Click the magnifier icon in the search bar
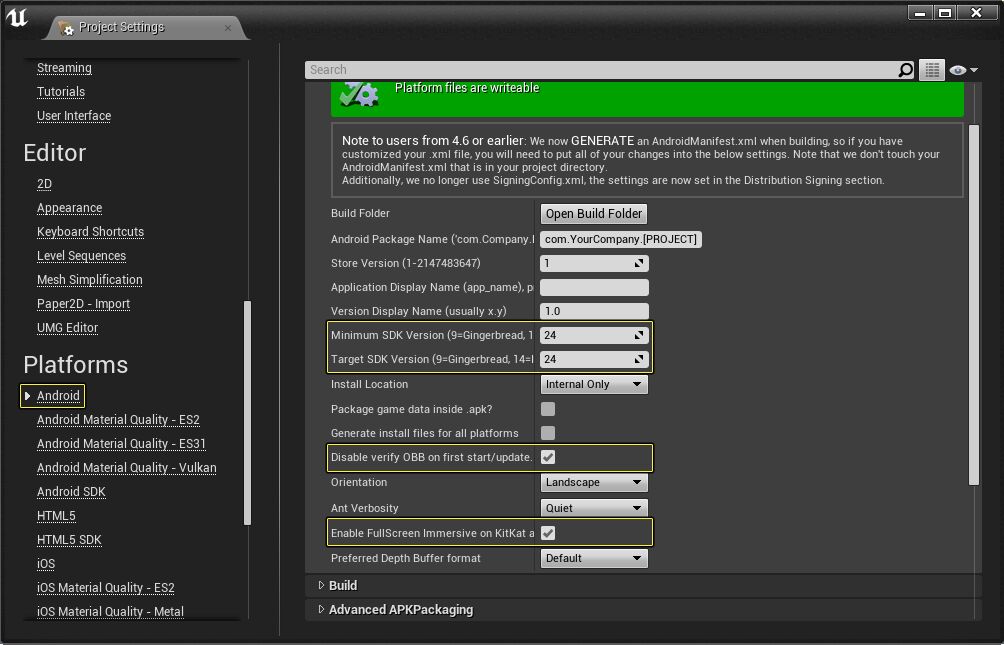Screen dimensions: 1004x645 (x=906, y=69)
